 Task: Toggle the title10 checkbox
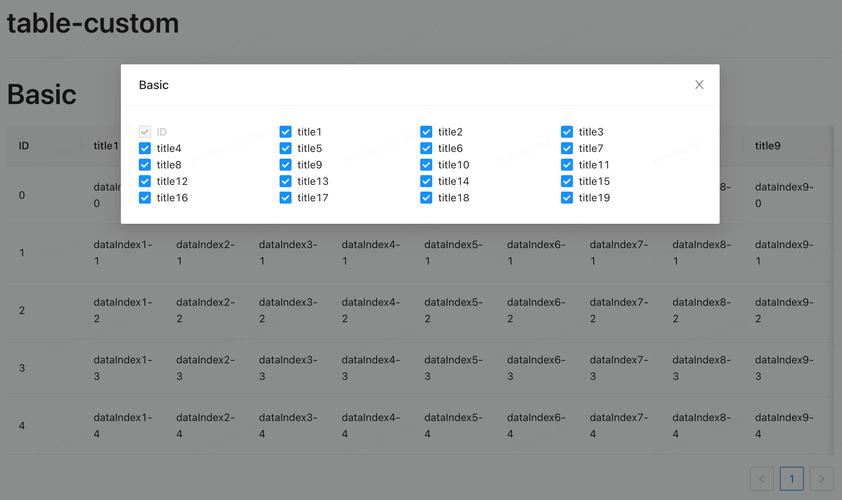click(426, 165)
